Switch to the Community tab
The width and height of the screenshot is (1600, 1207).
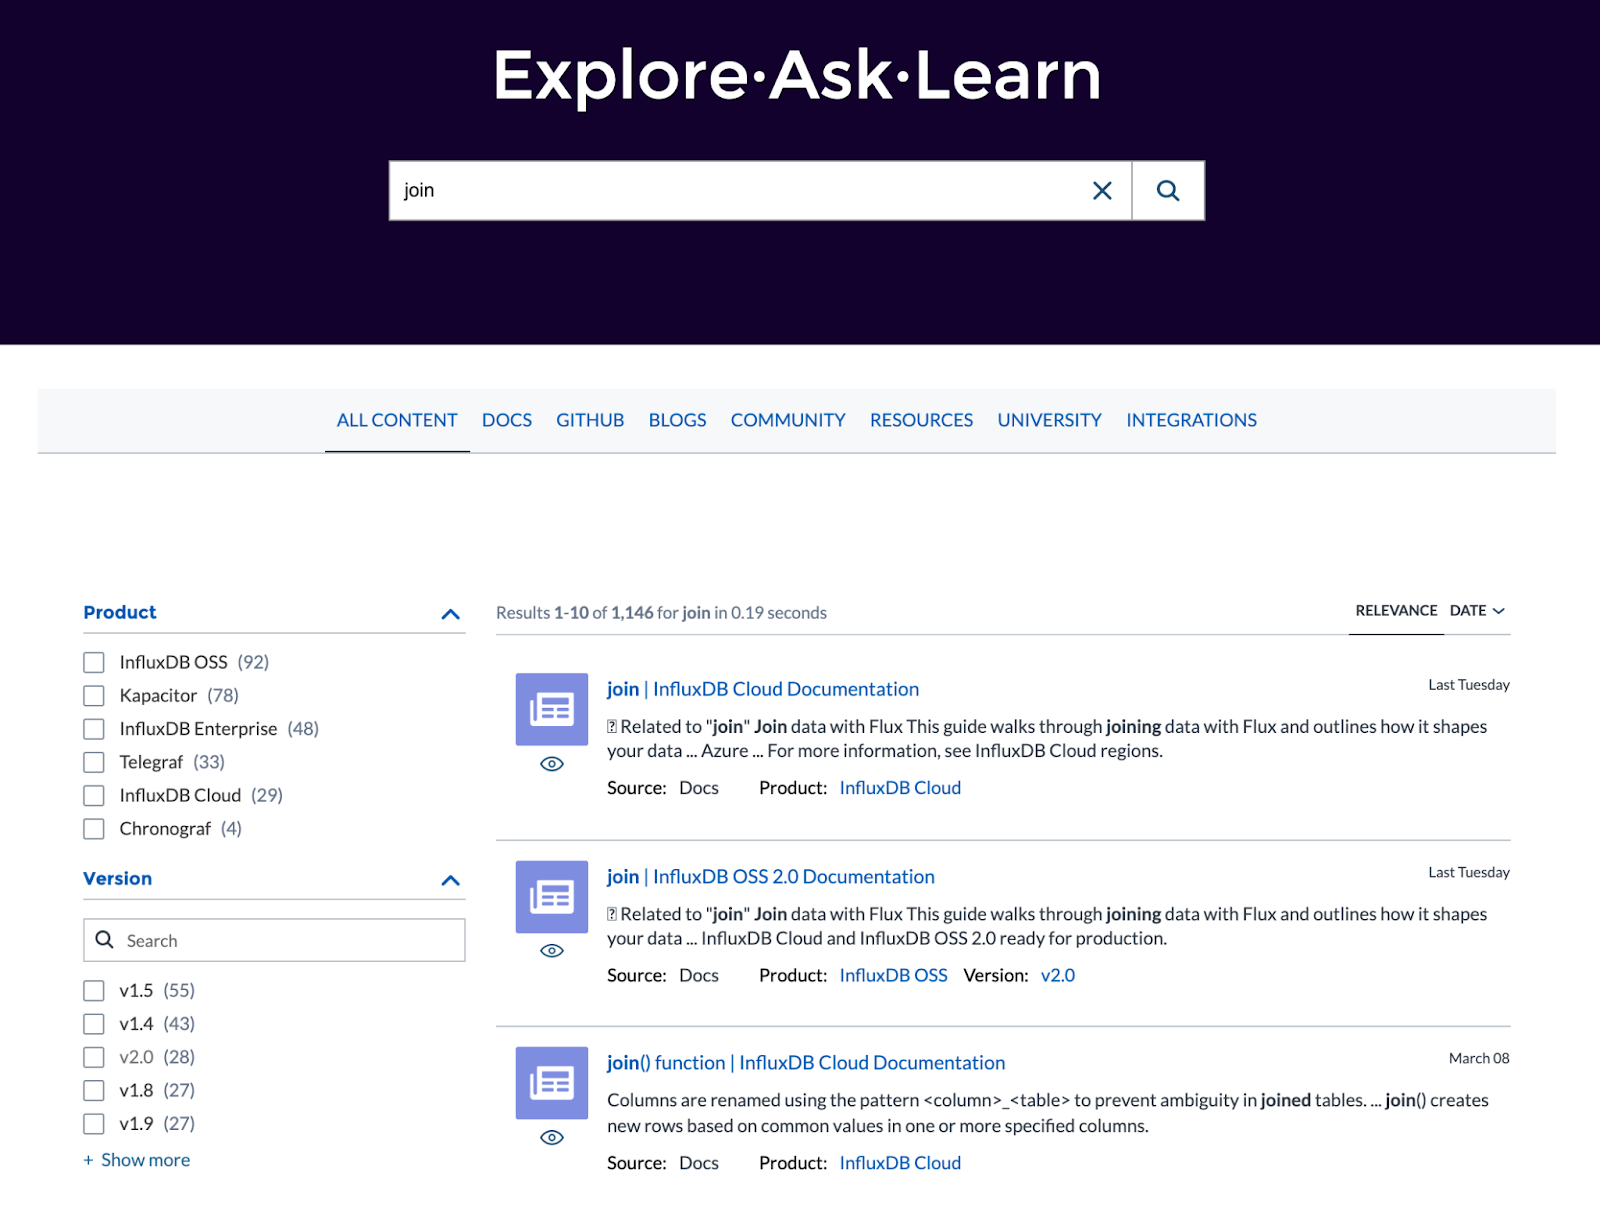[x=787, y=421]
